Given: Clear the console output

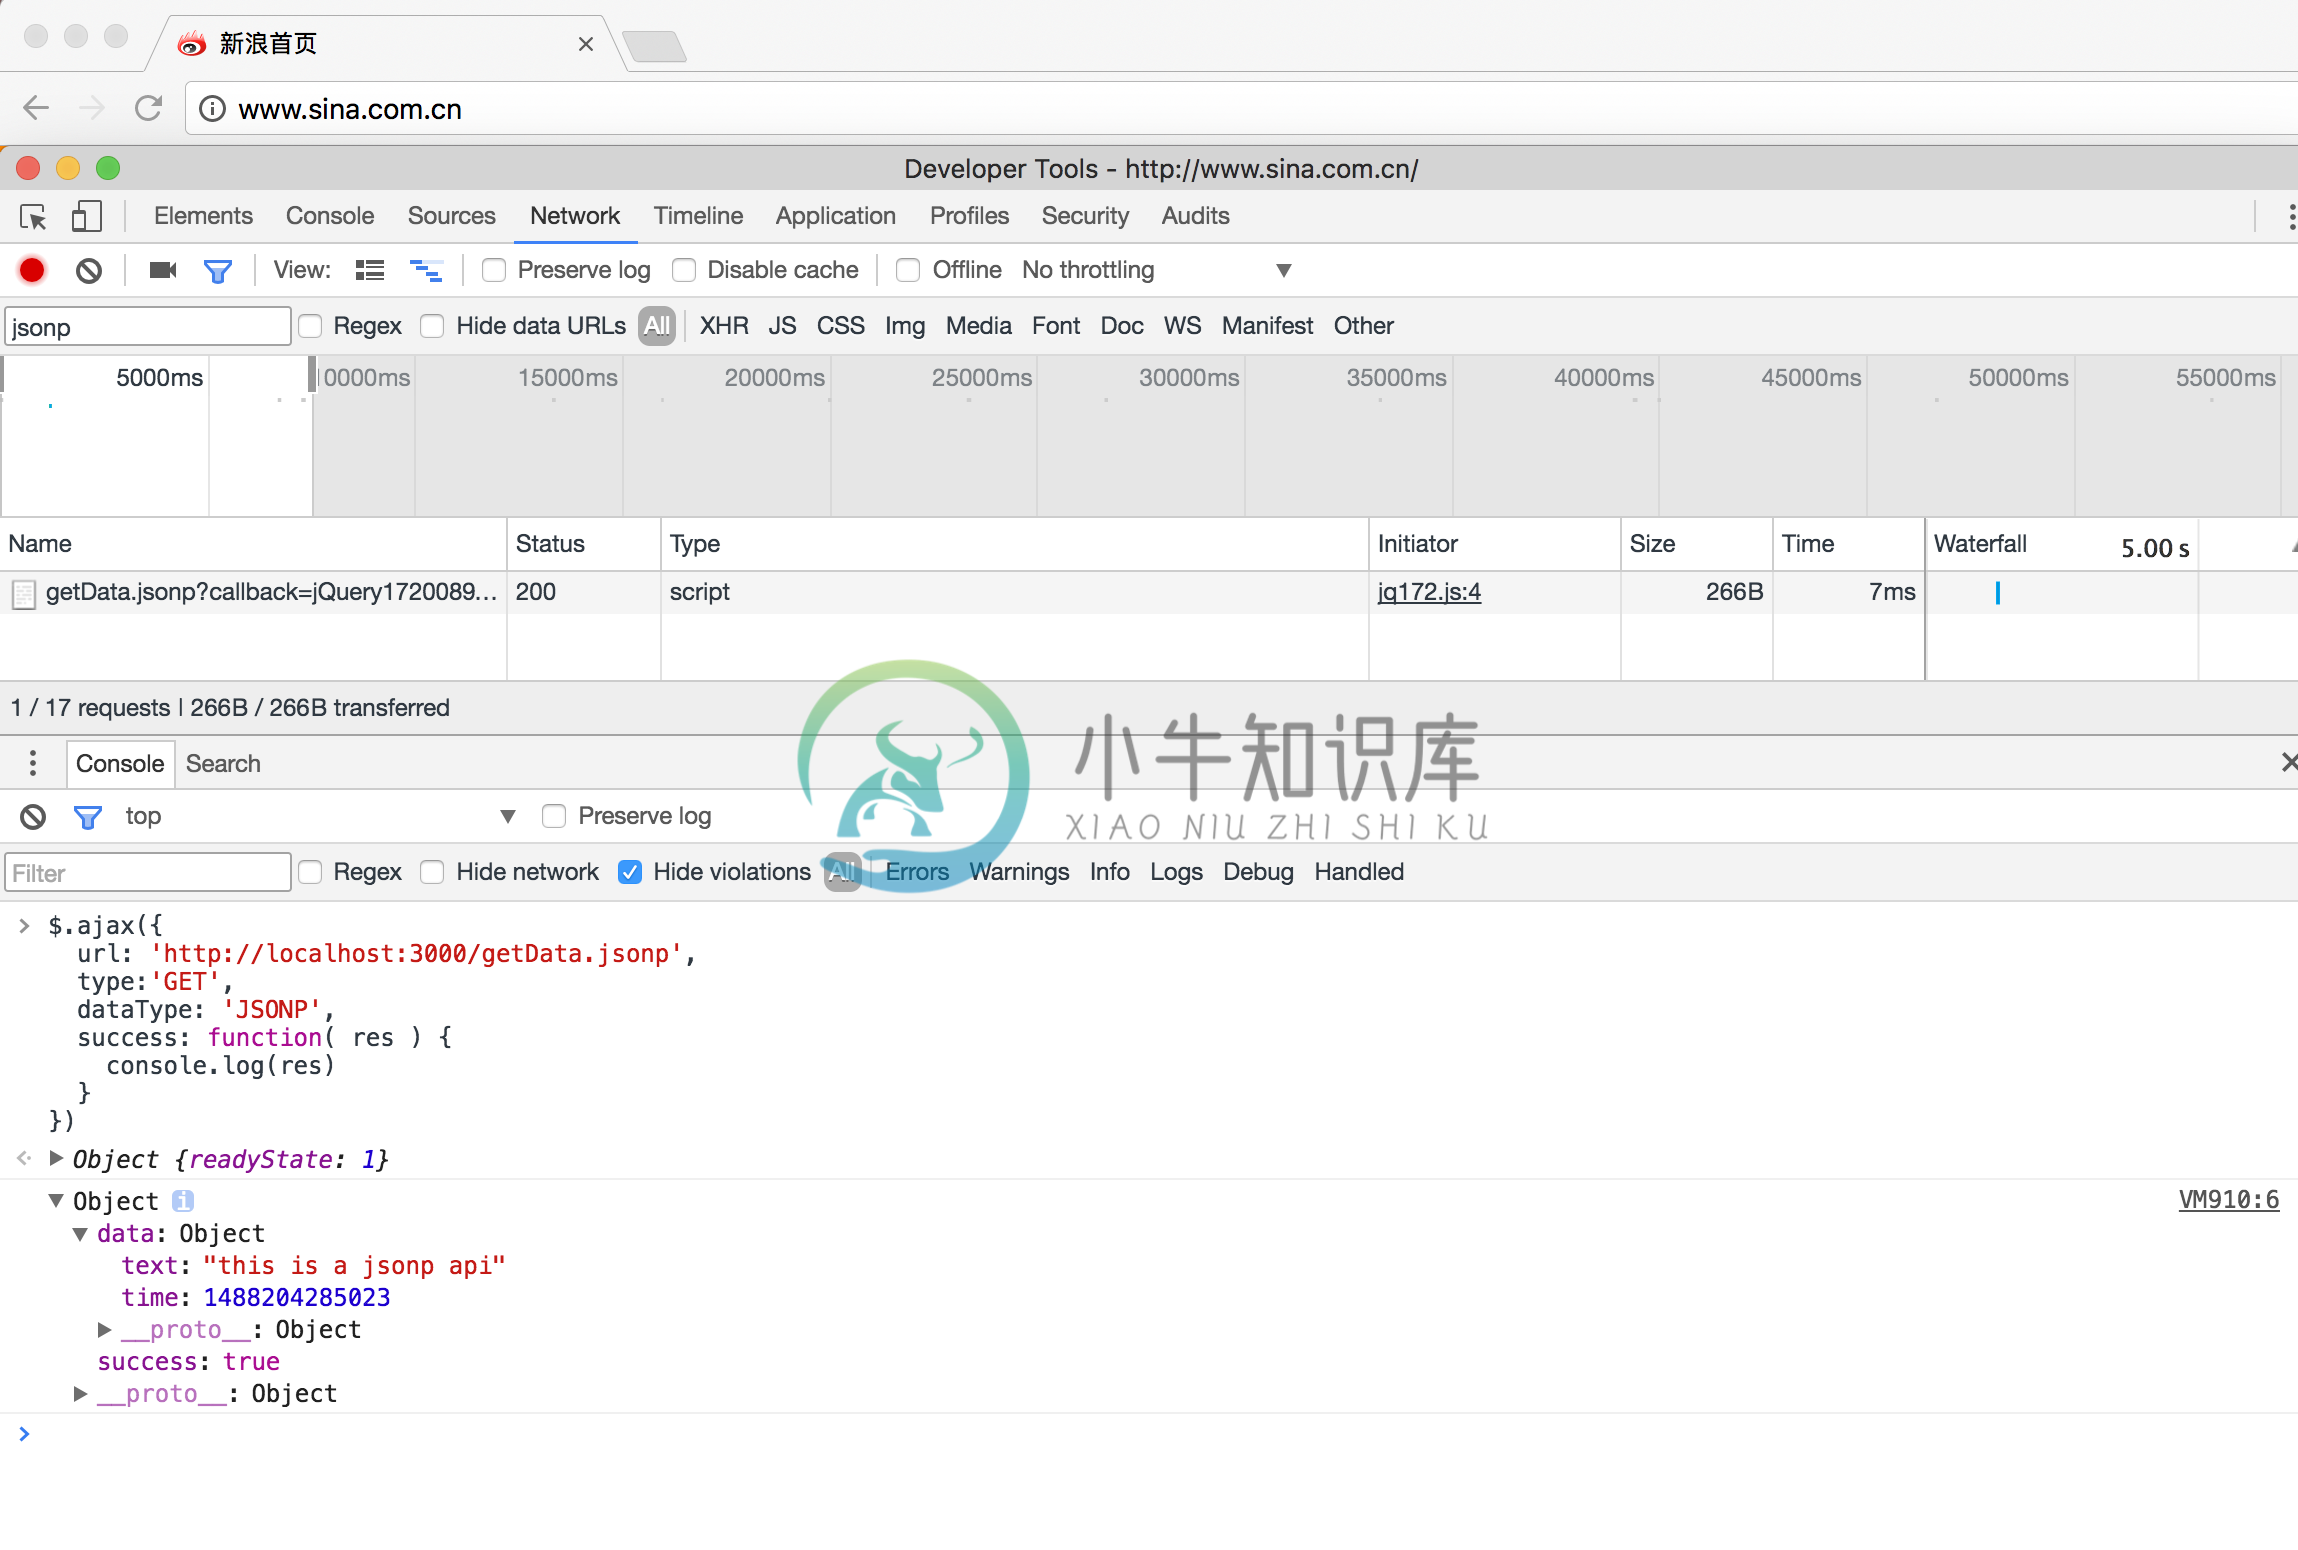Looking at the screenshot, I should point(33,817).
